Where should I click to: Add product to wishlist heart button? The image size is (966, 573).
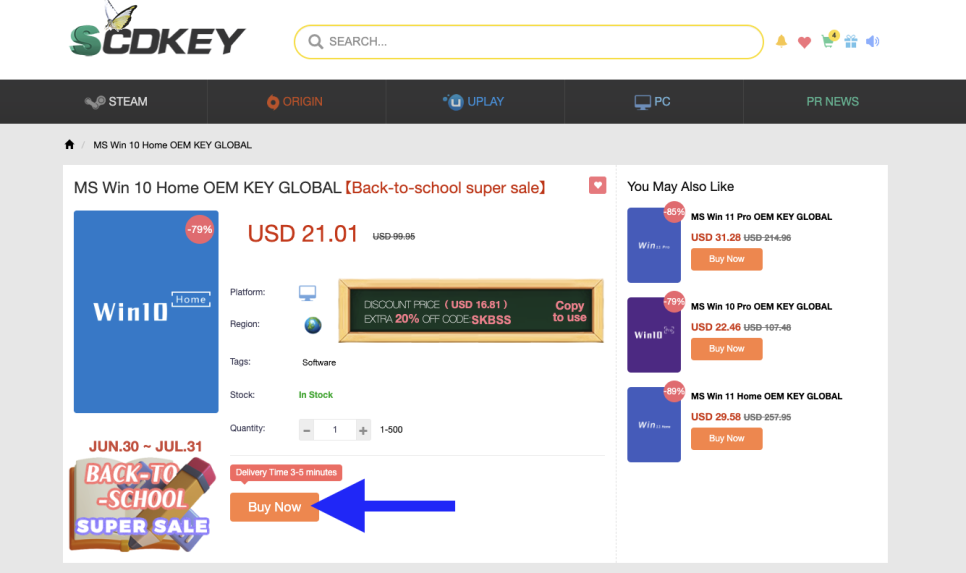(597, 185)
